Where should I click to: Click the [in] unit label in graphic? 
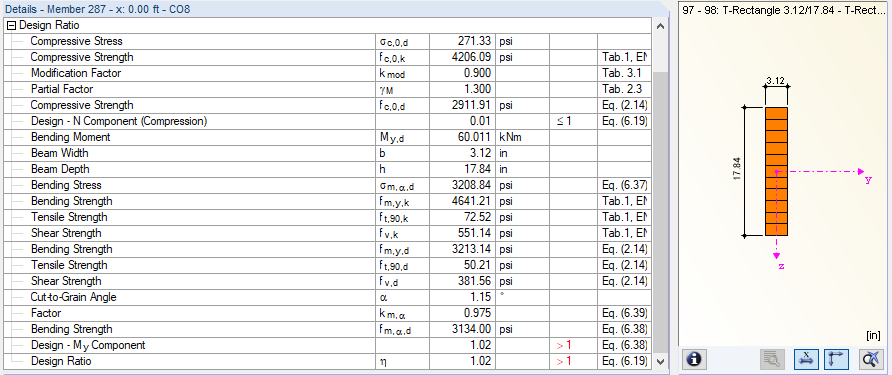873,336
